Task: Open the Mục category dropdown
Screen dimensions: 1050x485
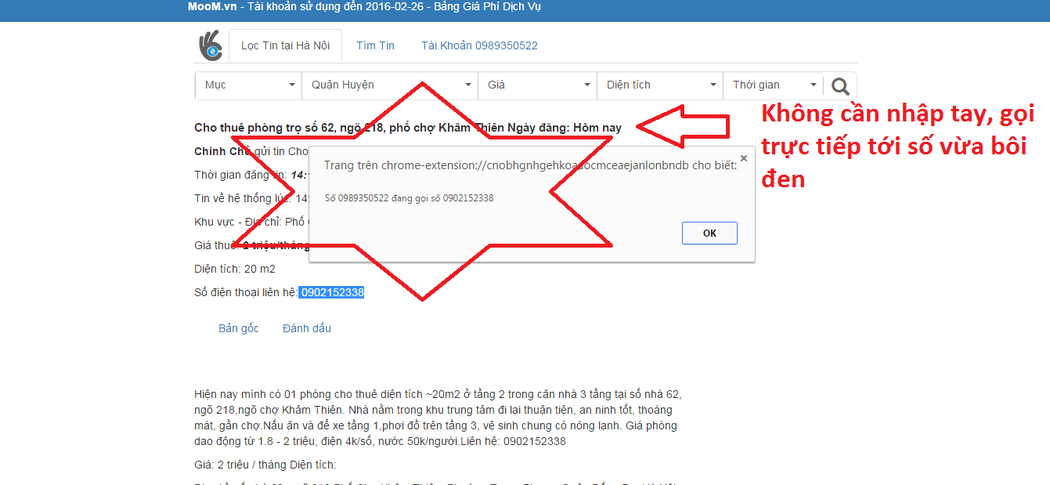Action: click(248, 86)
